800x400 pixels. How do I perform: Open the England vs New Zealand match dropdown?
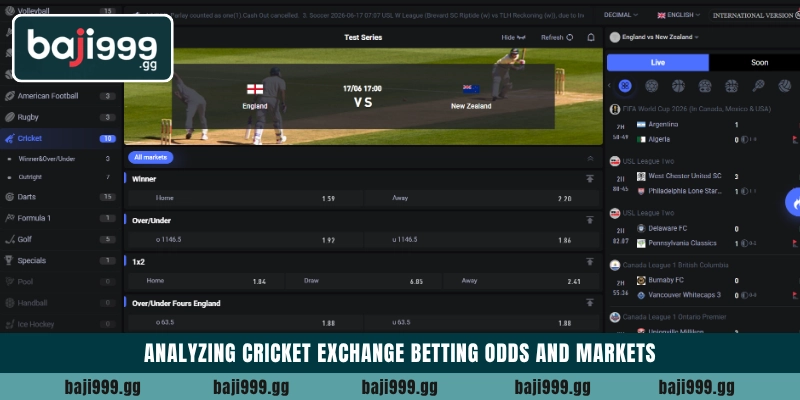tap(654, 37)
